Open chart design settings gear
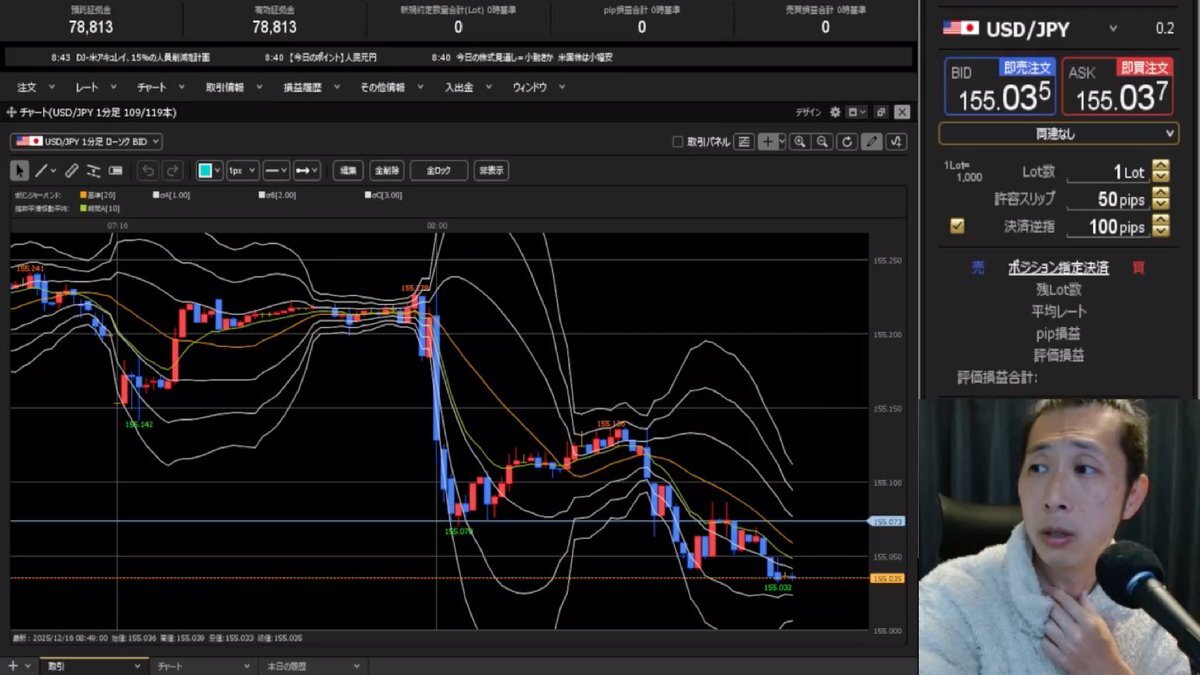1200x675 pixels. (x=835, y=112)
